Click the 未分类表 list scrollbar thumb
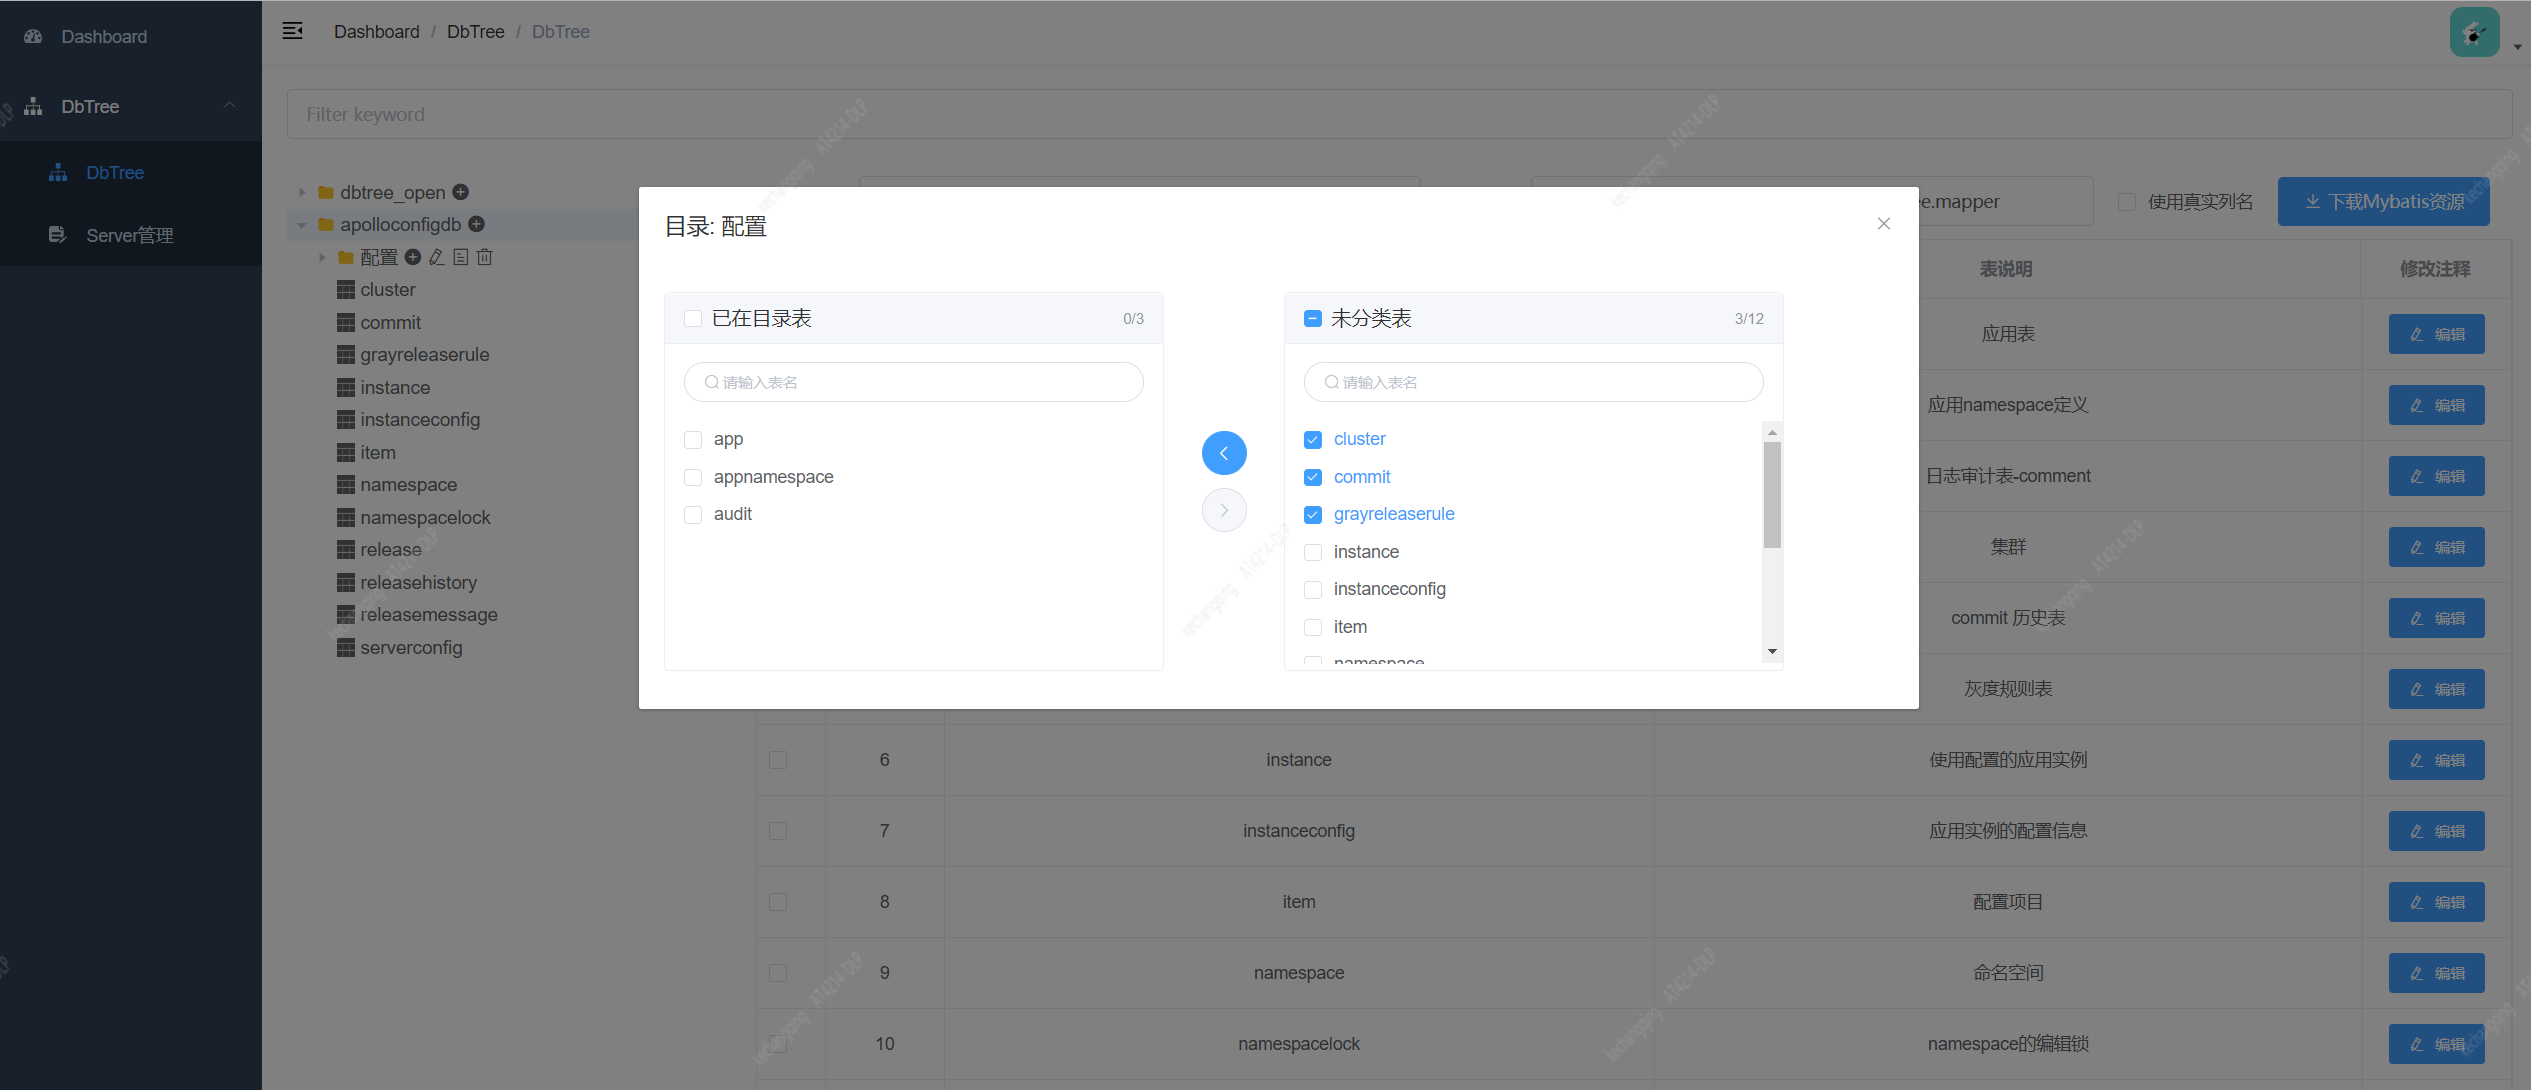The image size is (2531, 1090). pos(1772,495)
